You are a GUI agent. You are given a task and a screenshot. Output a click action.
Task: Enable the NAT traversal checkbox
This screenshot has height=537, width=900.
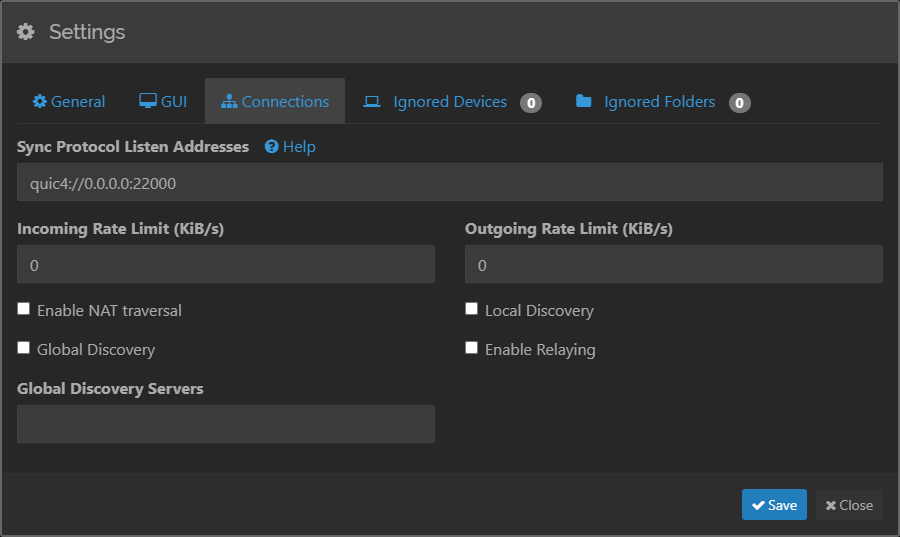pos(24,309)
